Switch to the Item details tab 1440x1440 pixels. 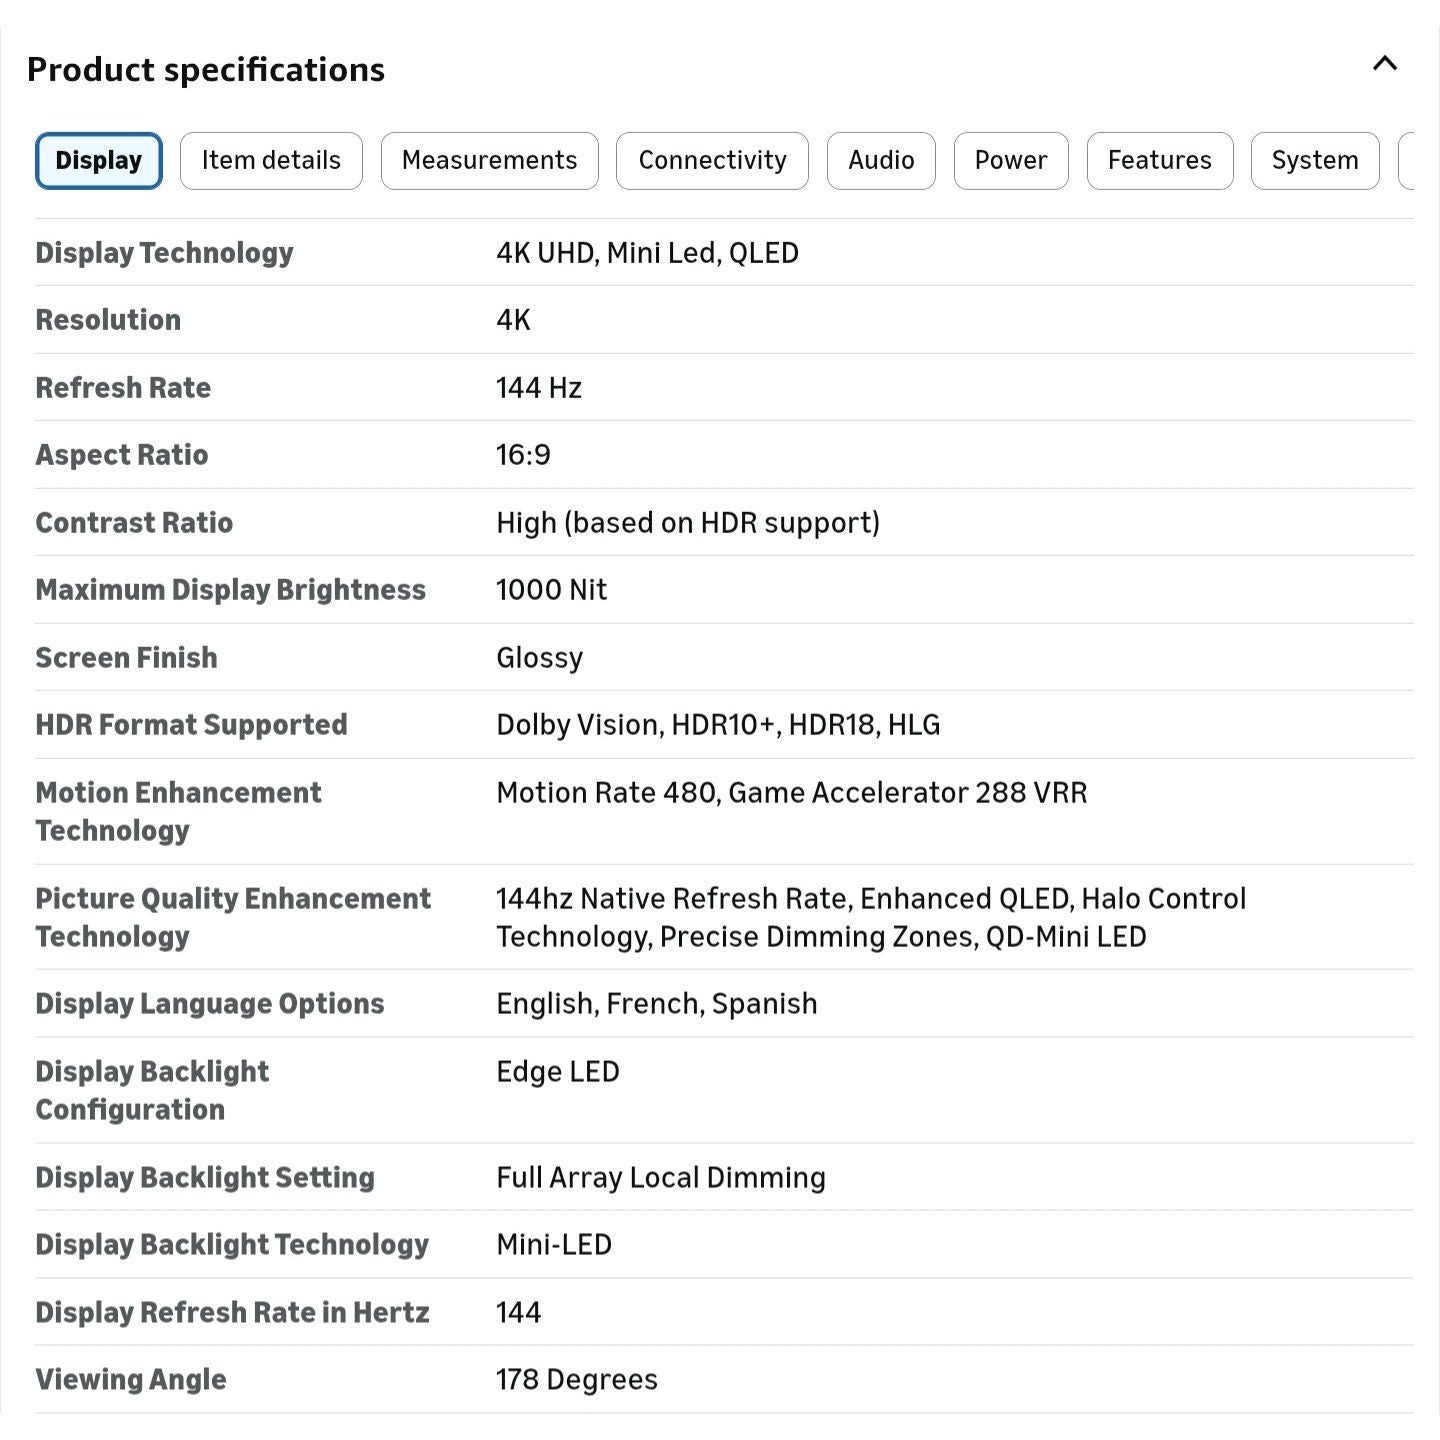click(271, 161)
